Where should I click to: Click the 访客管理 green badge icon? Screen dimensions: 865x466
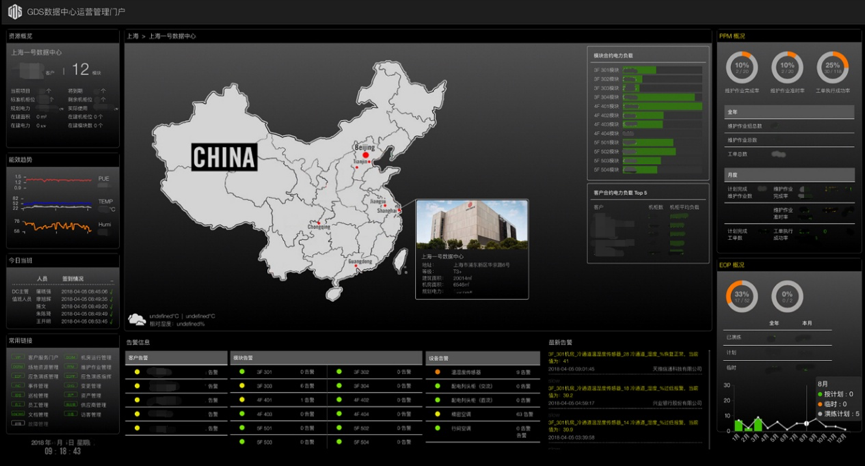[71, 414]
